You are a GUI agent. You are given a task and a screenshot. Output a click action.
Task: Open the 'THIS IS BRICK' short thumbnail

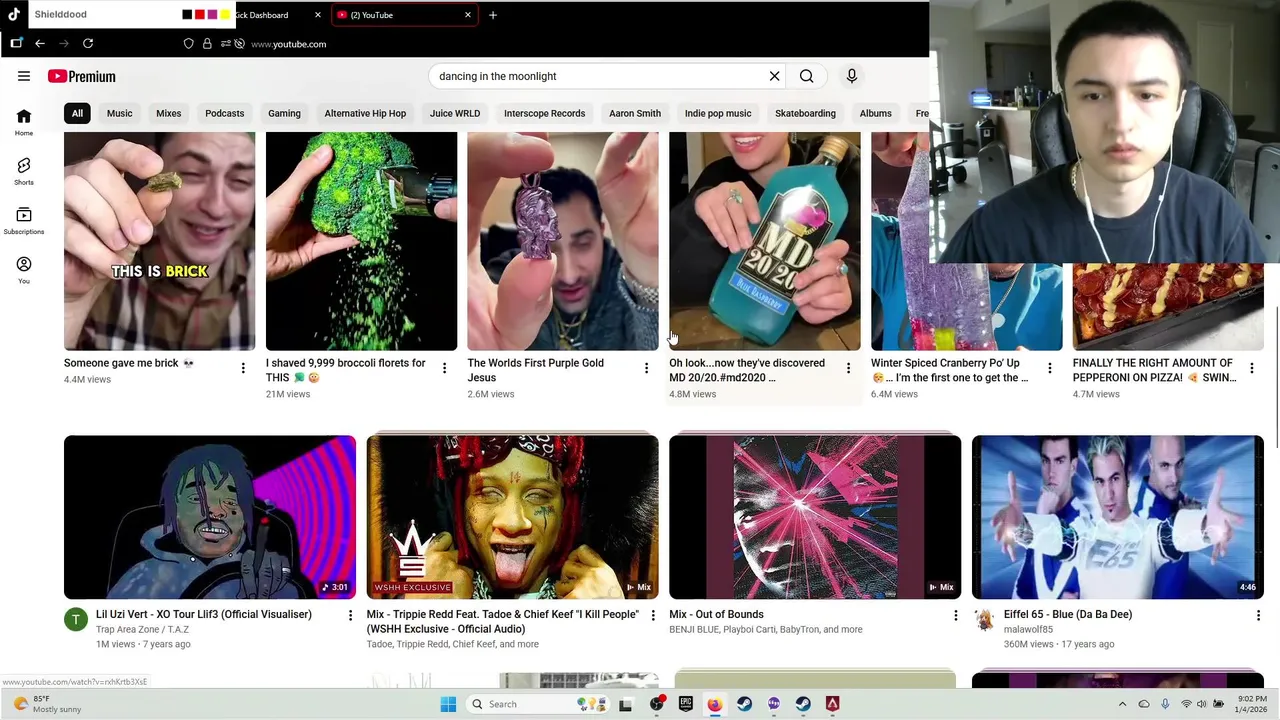(x=160, y=241)
